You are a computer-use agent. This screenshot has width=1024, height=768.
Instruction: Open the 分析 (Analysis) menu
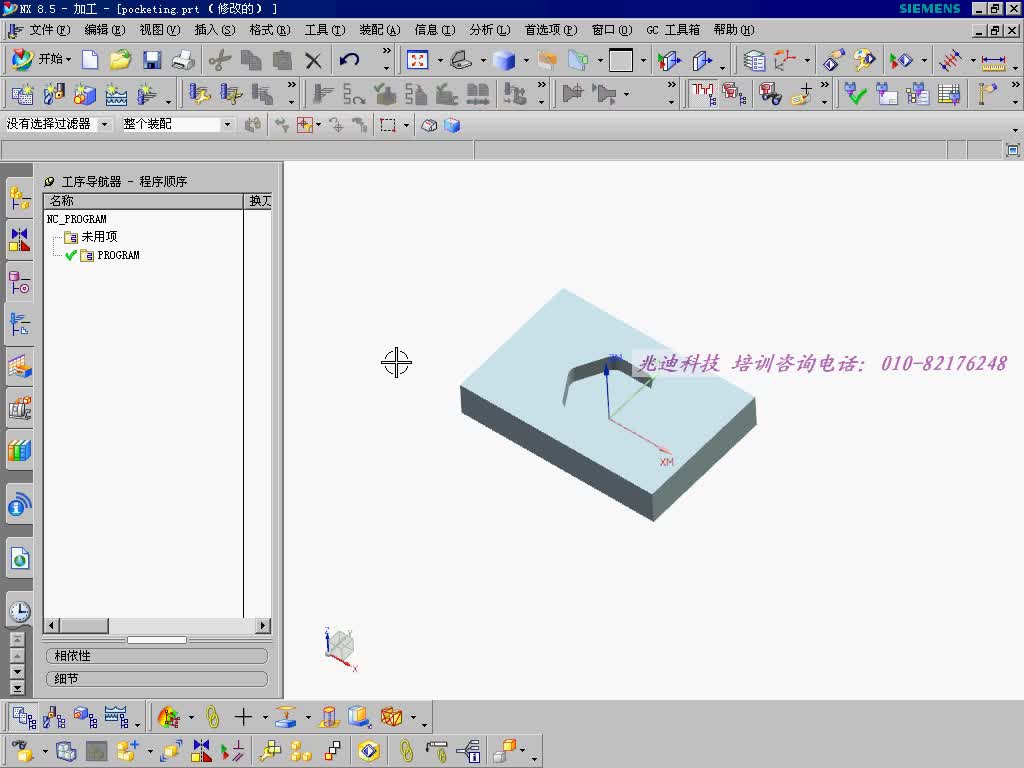[490, 30]
